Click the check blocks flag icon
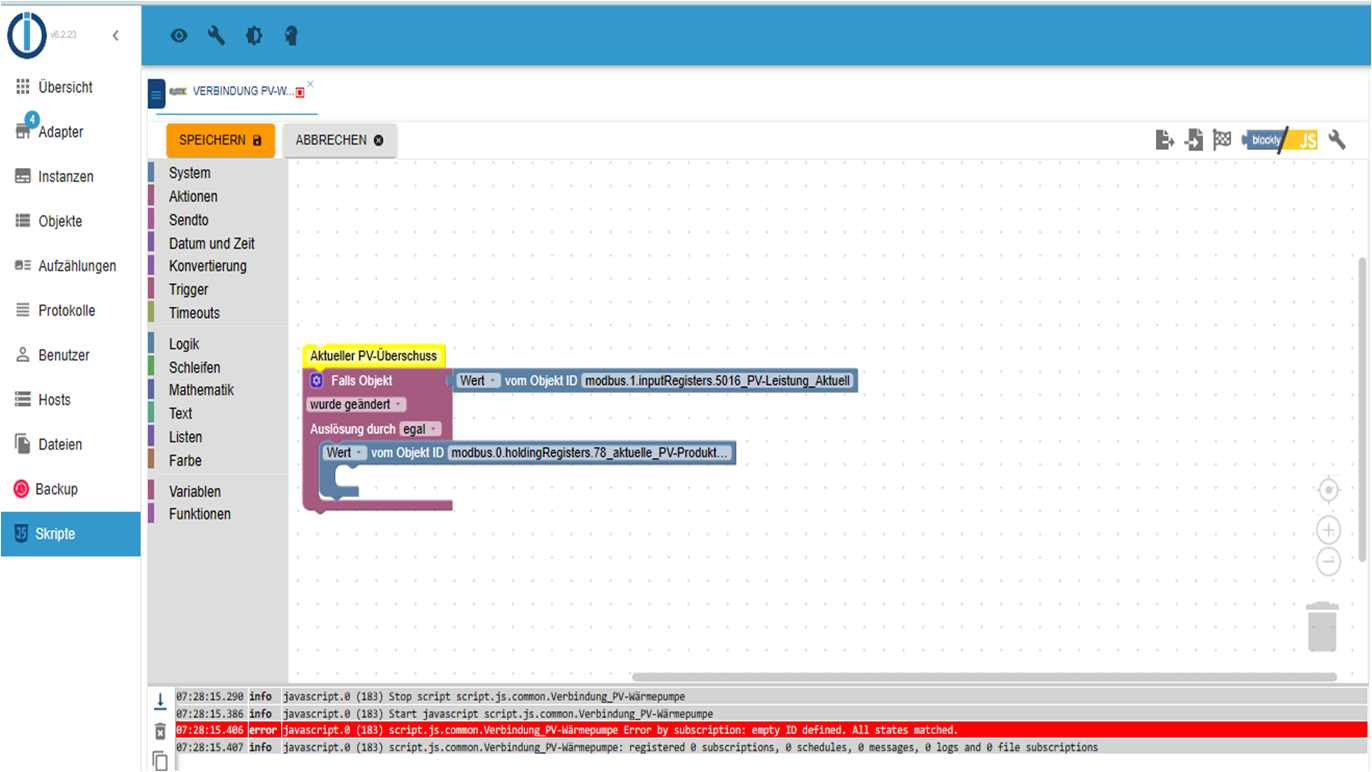This screenshot has height=772, width=1372. (1222, 140)
